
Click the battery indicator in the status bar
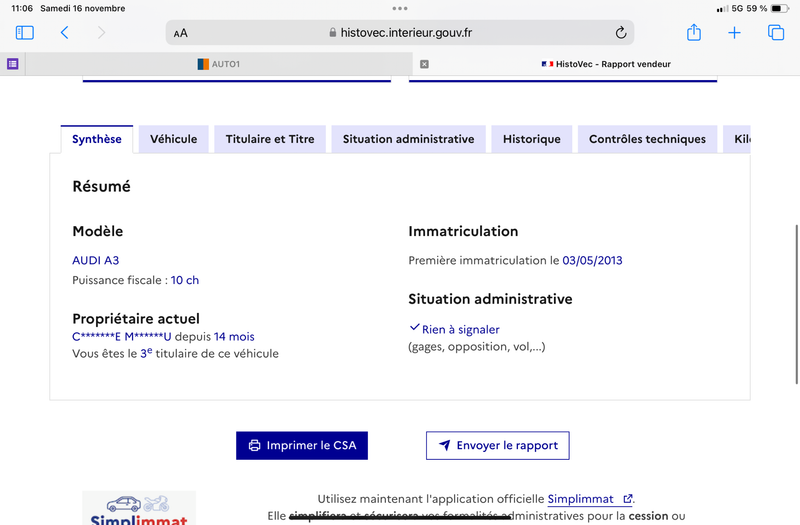pyautogui.click(x=779, y=8)
